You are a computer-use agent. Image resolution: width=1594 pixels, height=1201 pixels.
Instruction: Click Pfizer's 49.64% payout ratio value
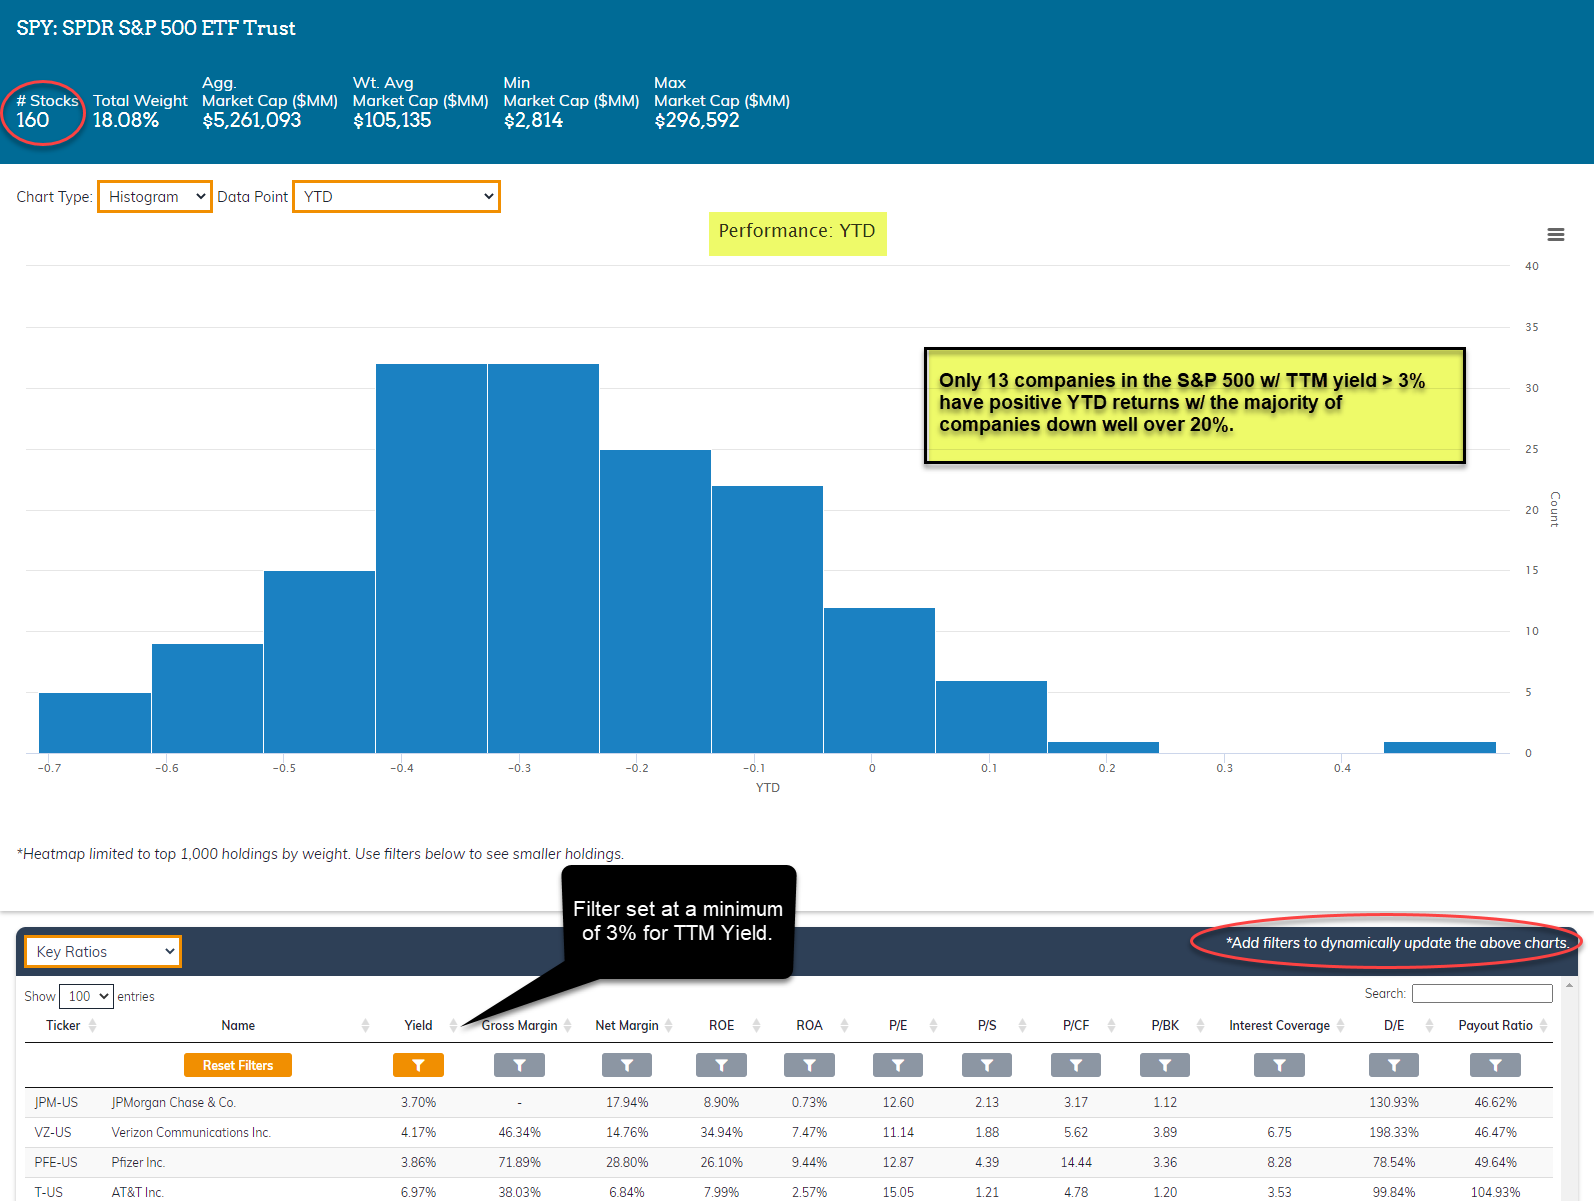[1495, 1162]
